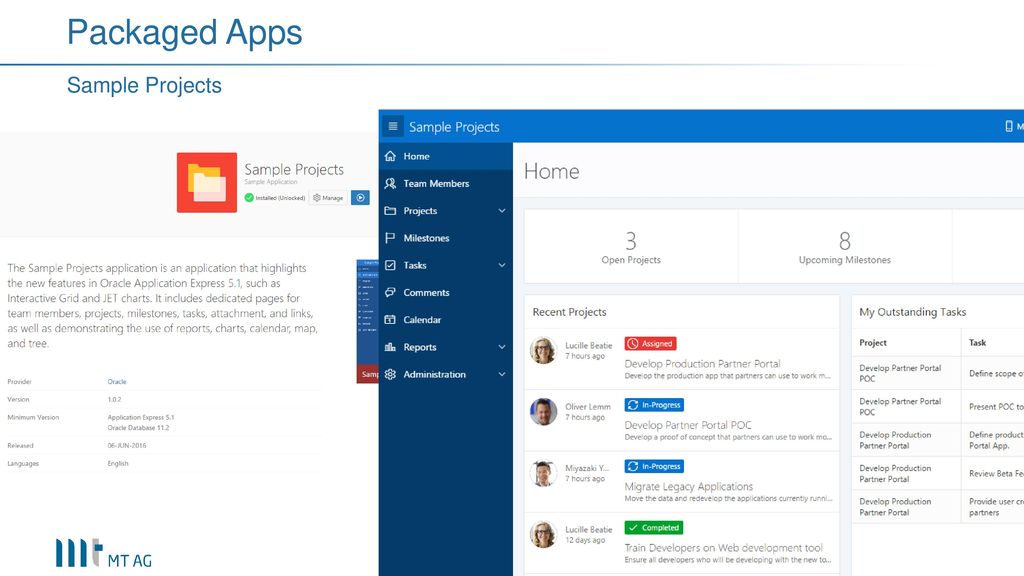The image size is (1024, 576).
Task: Click the small app screenshot thumbnail
Action: [367, 321]
